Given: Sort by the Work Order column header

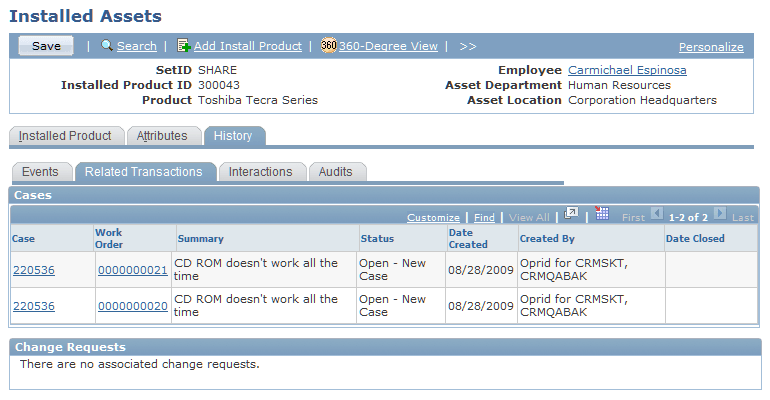Looking at the screenshot, I should click(x=109, y=239).
